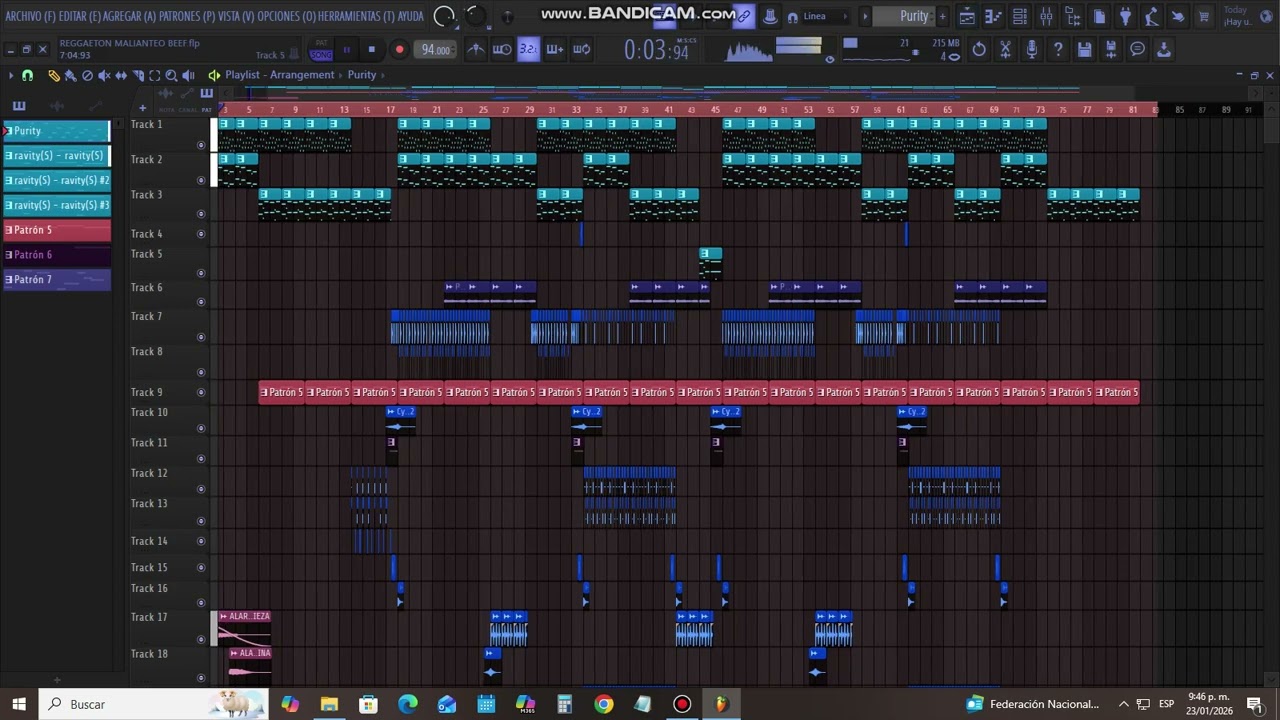The image size is (1280, 720).
Task: Open the Browser panel
Action: pos(1072,16)
